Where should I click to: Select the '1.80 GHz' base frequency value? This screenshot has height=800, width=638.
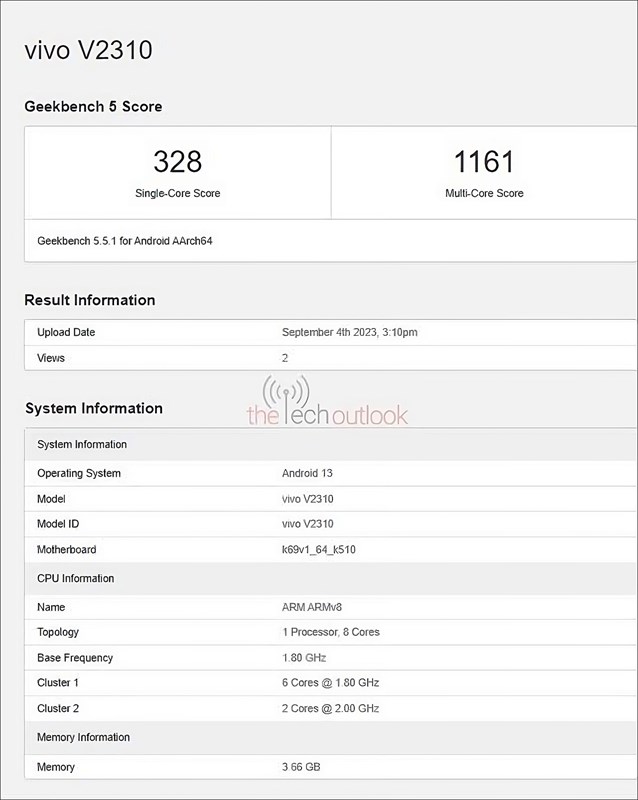pos(304,658)
